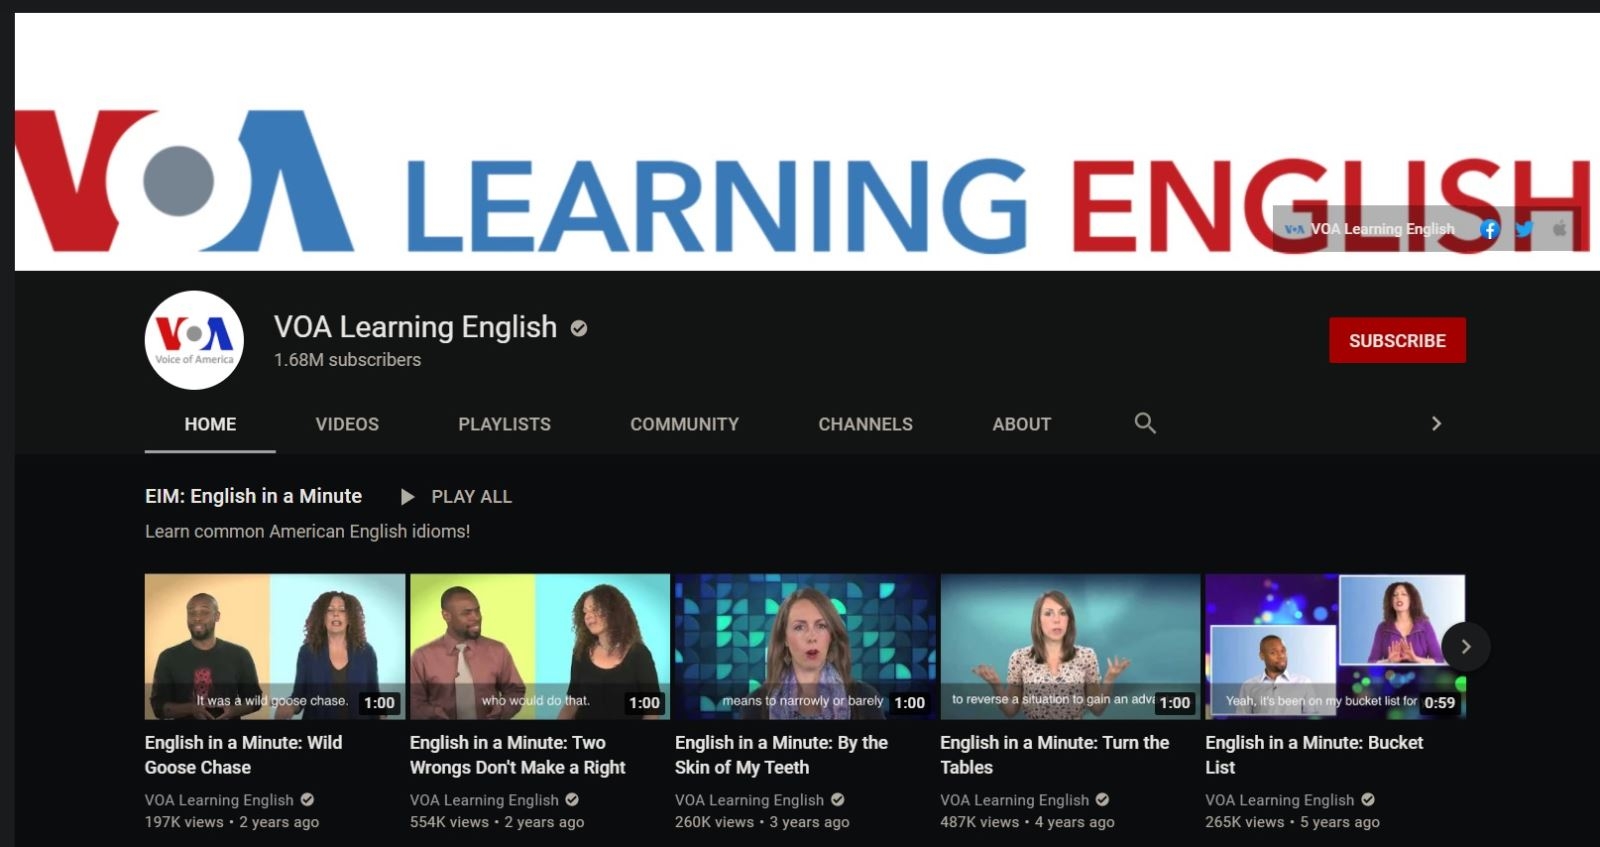Click verified badge under Two Wrongs video
This screenshot has height=847, width=1600.
[x=572, y=799]
